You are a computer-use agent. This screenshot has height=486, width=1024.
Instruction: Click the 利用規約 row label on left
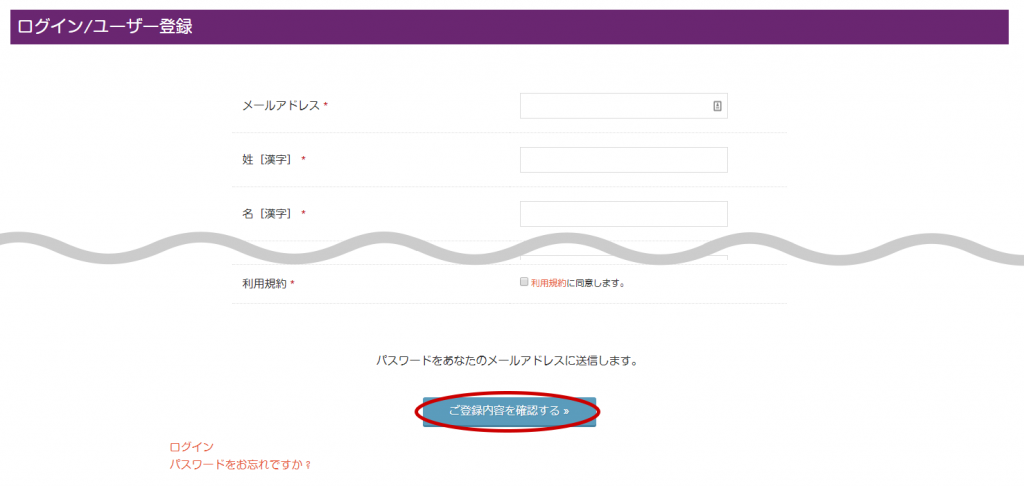(x=264, y=284)
